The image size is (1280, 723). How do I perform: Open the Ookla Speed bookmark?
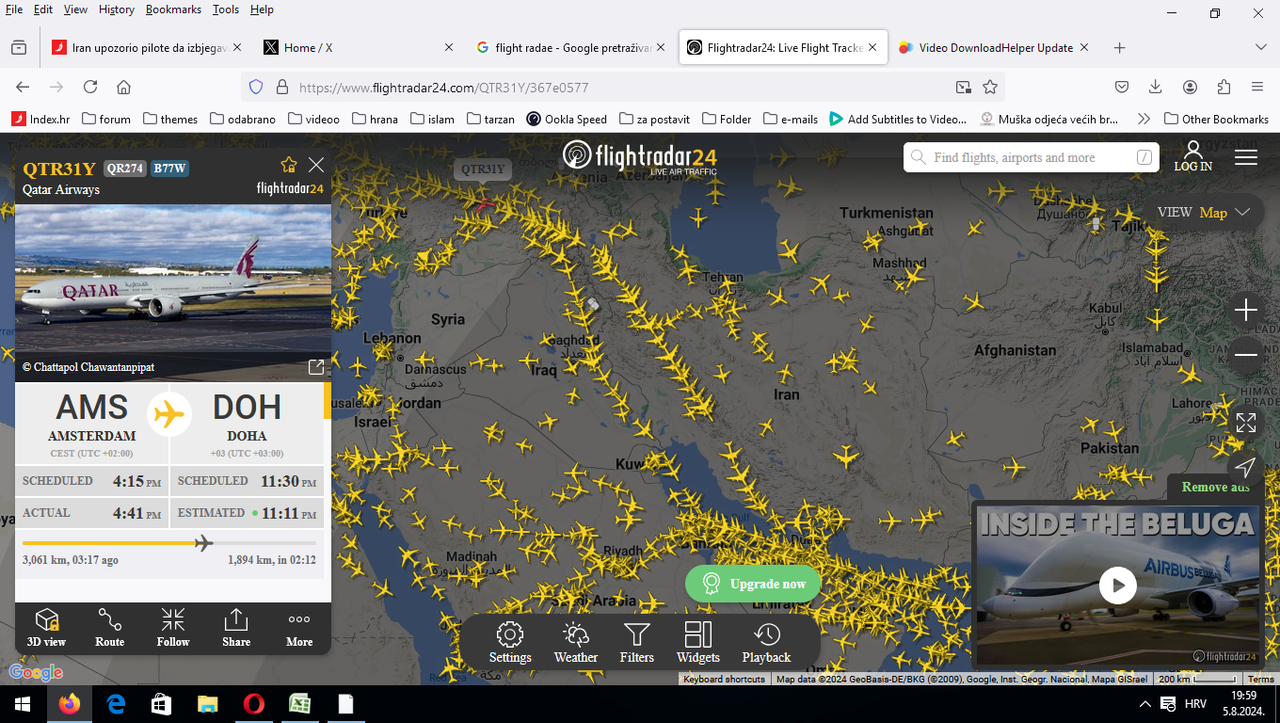tap(567, 118)
